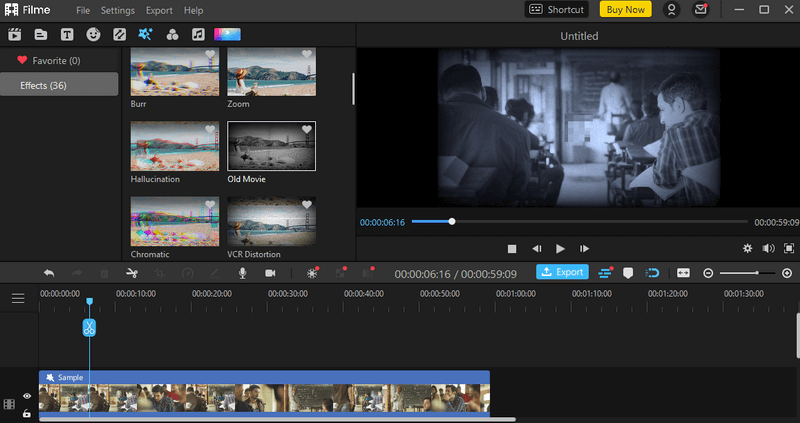Open the Media library tab icon

[15, 34]
